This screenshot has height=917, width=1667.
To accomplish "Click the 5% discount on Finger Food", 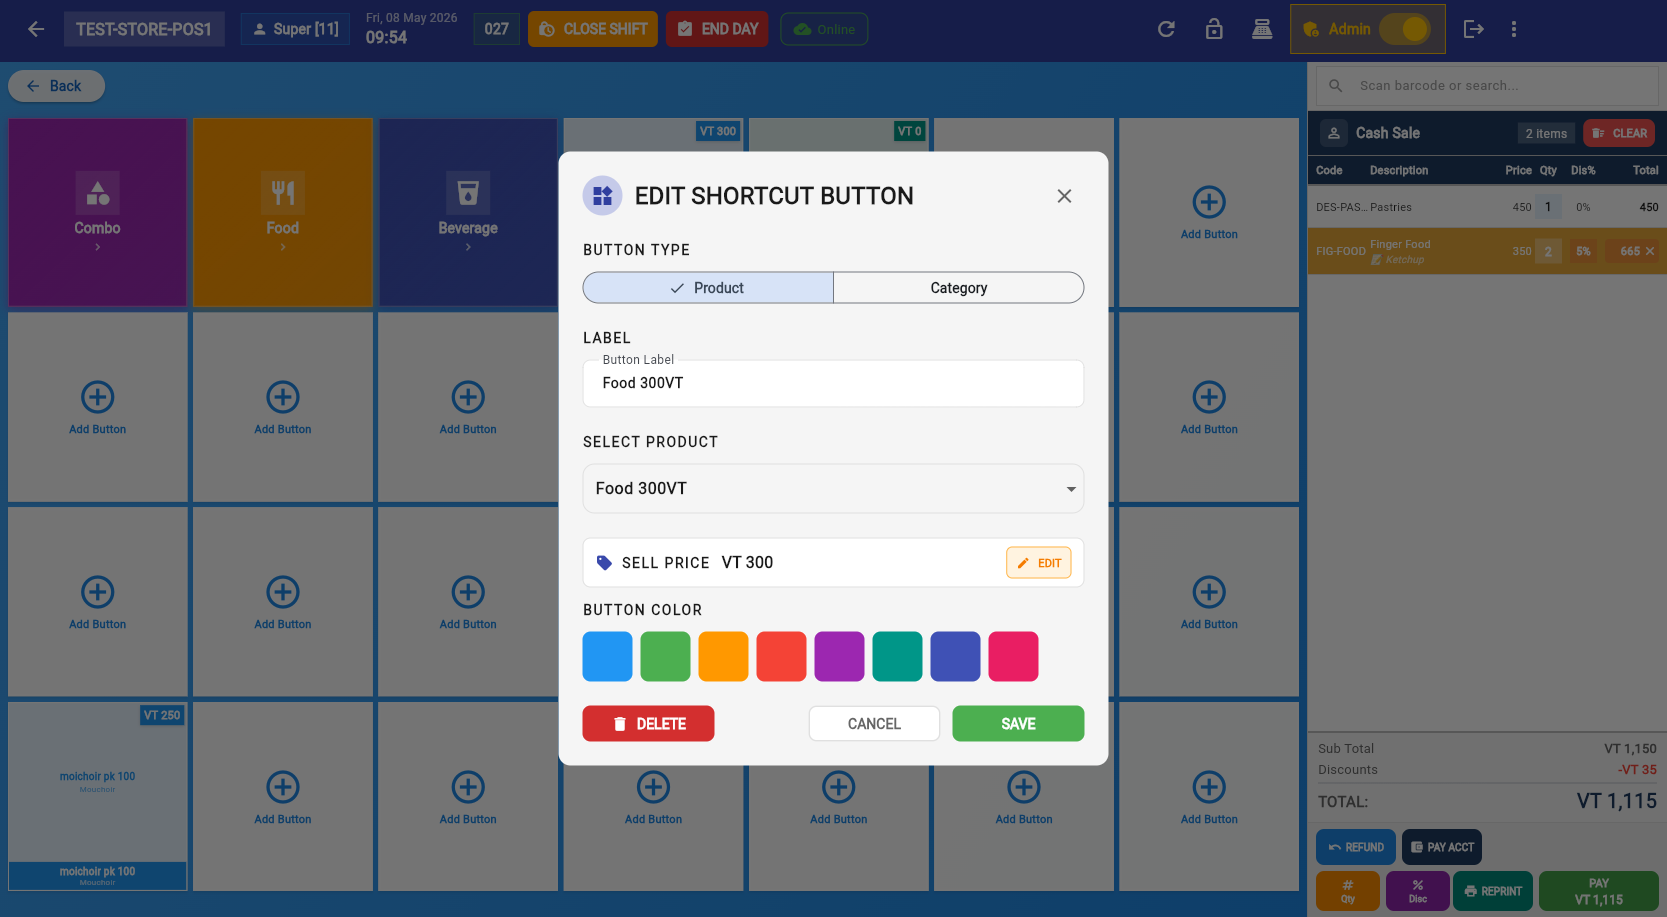I will [1583, 251].
